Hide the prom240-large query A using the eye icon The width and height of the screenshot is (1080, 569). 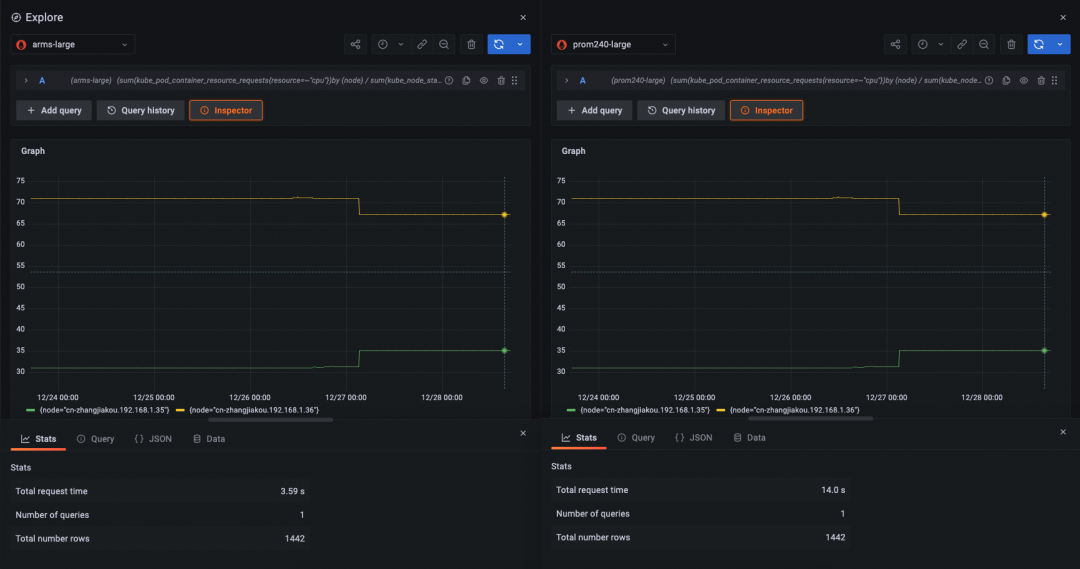point(1024,80)
